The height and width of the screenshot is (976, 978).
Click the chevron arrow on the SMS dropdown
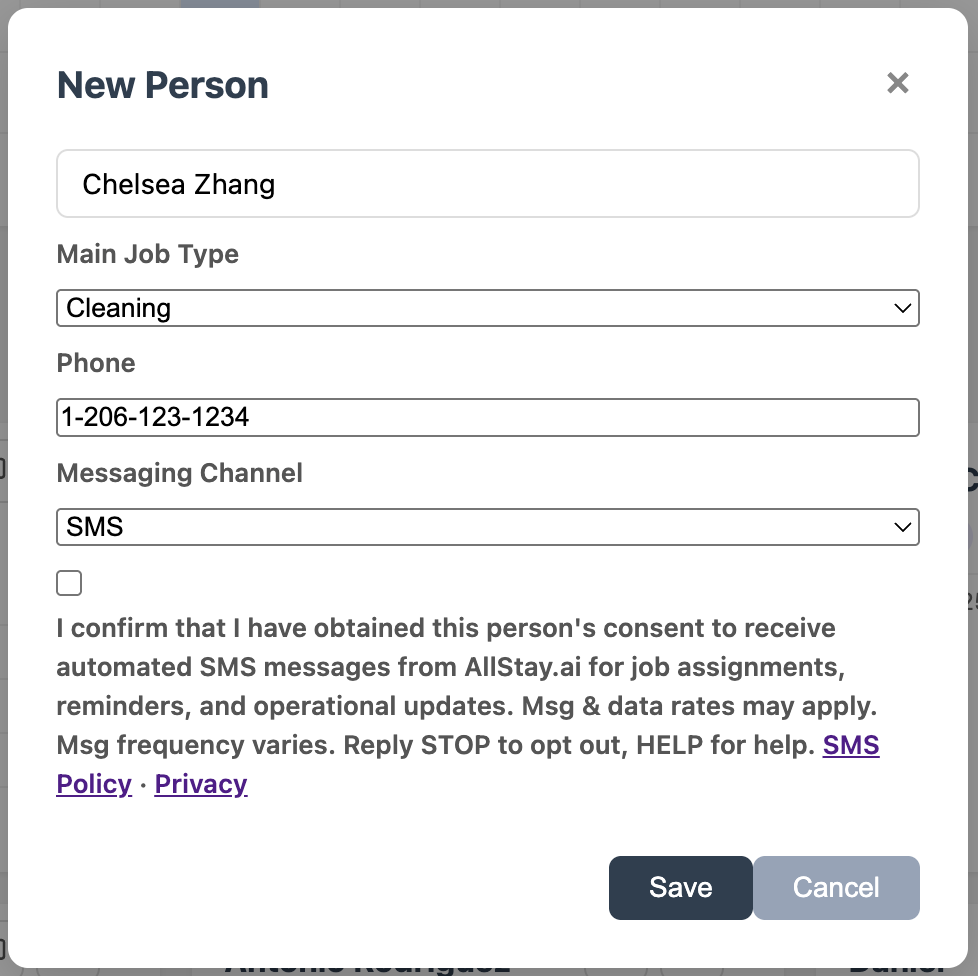[x=903, y=527]
